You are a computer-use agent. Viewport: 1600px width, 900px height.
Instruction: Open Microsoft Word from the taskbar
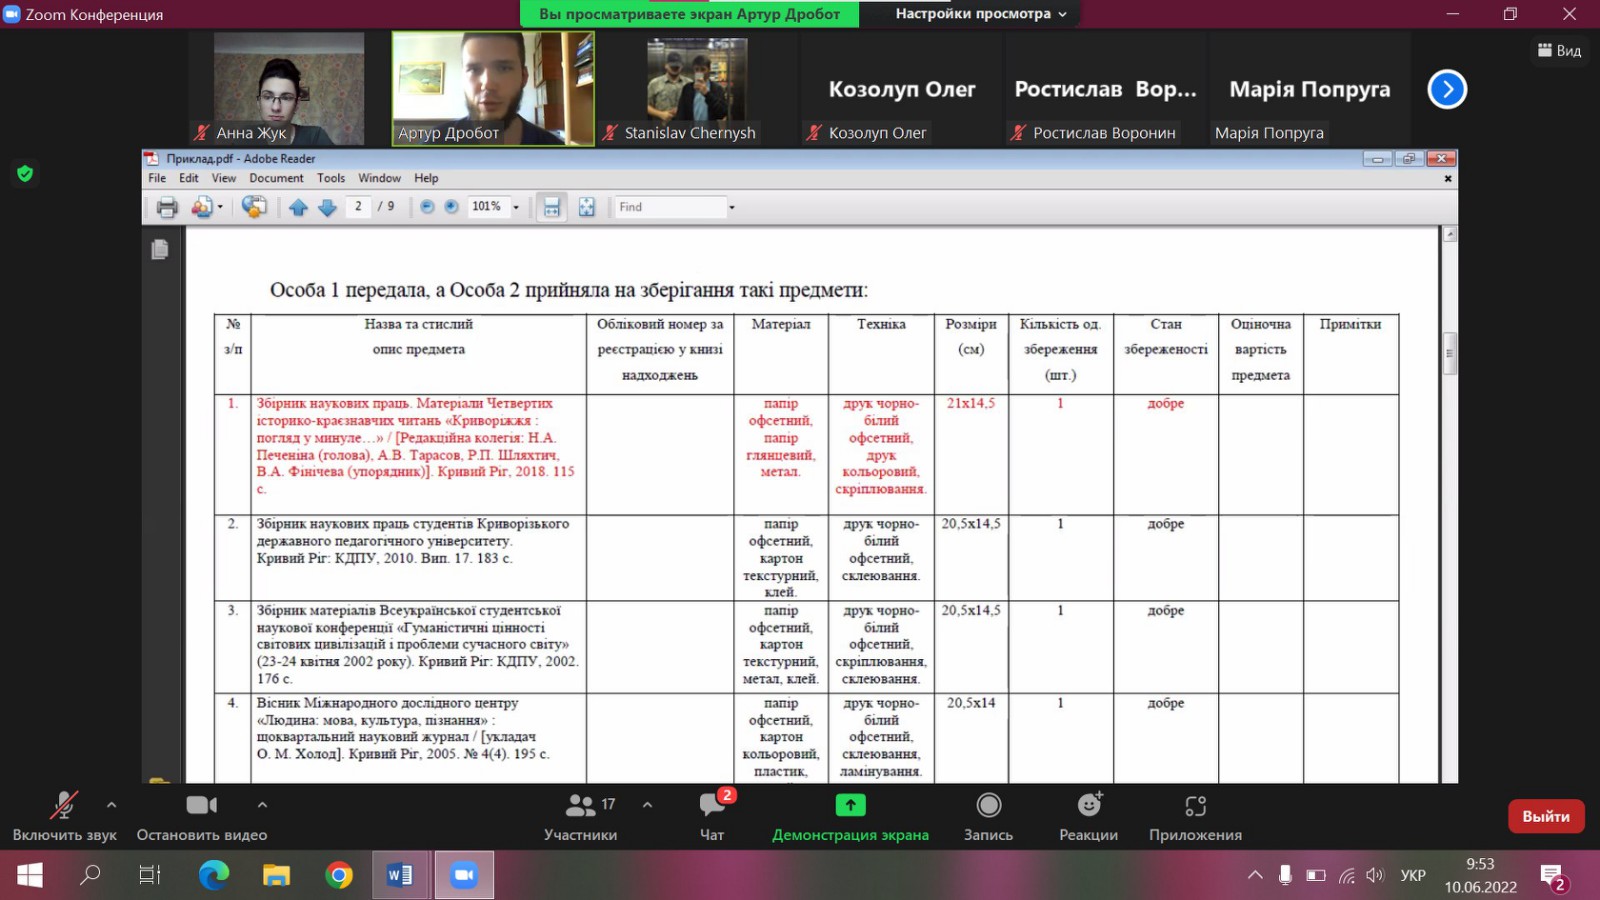[x=400, y=876]
